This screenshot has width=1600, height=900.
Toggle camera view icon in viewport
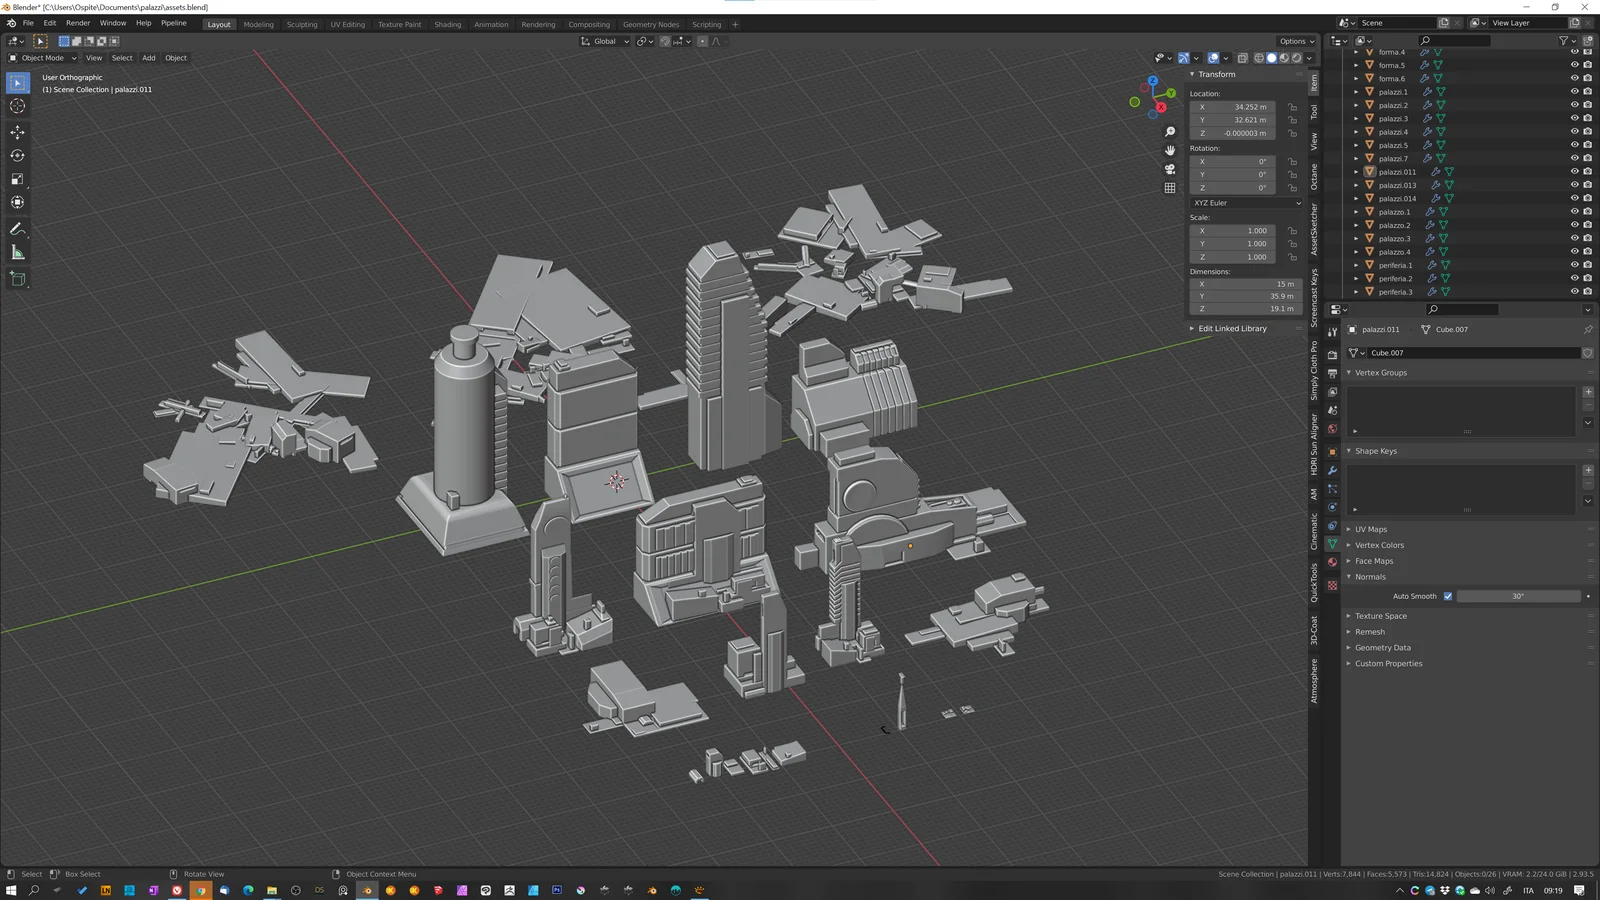[x=1170, y=169]
